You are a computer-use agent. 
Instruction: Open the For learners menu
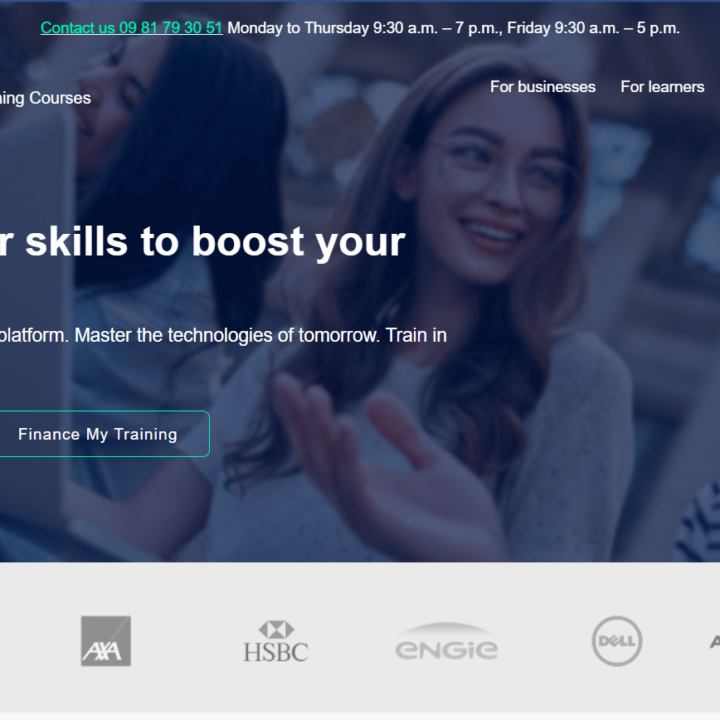click(x=662, y=87)
